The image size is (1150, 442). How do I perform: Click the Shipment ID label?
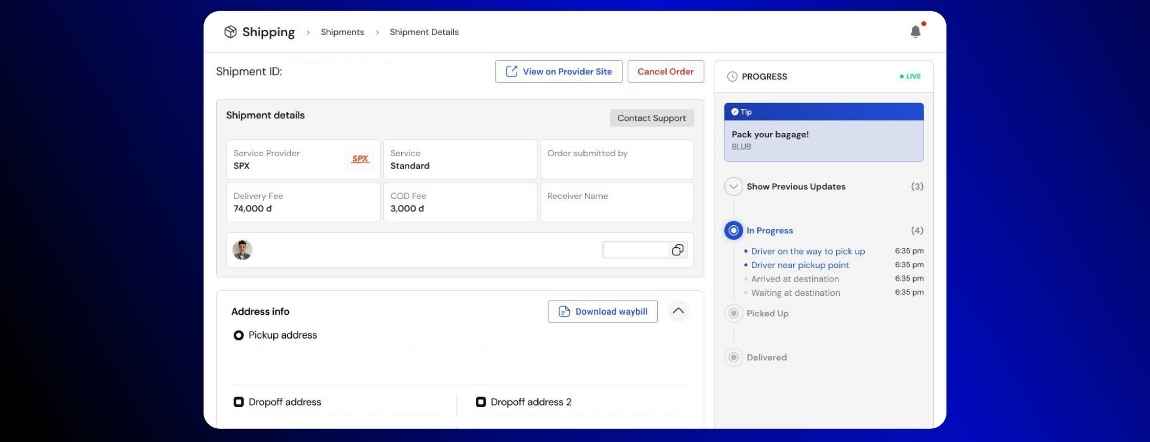pos(249,71)
